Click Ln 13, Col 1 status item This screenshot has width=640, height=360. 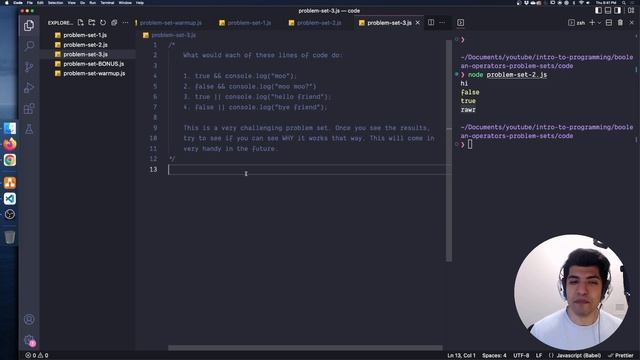click(461, 356)
